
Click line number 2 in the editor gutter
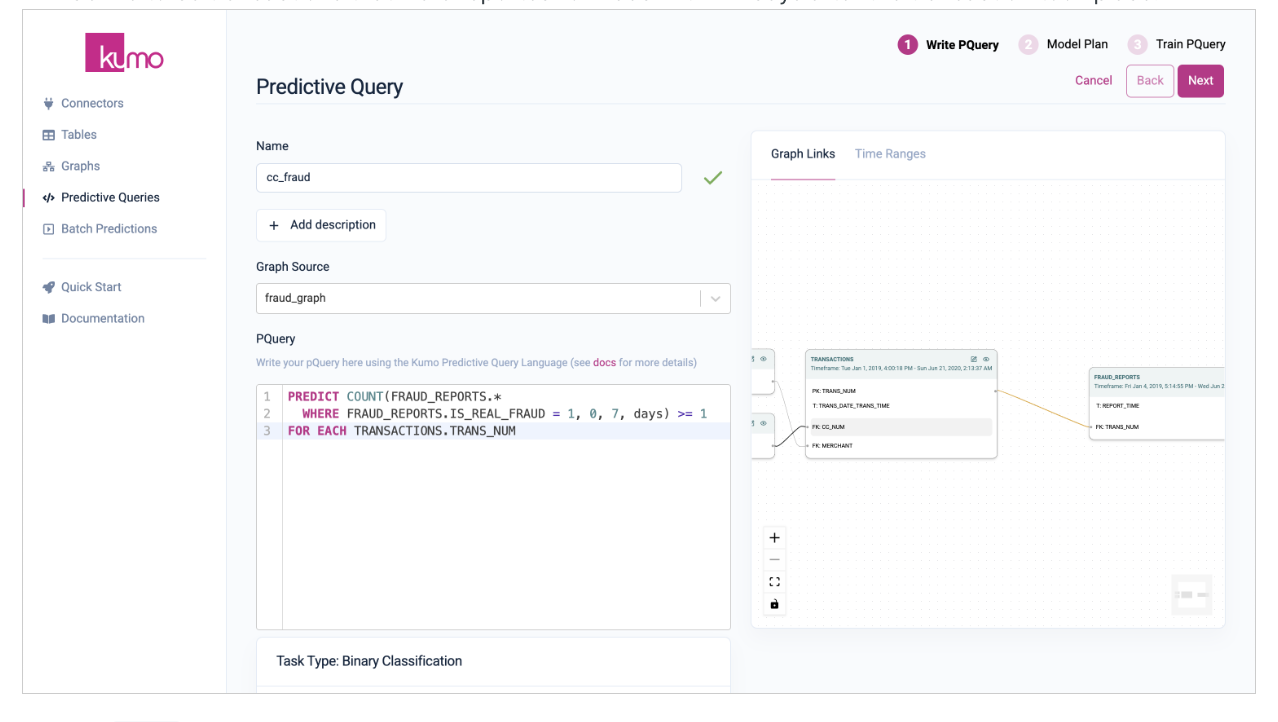267,413
